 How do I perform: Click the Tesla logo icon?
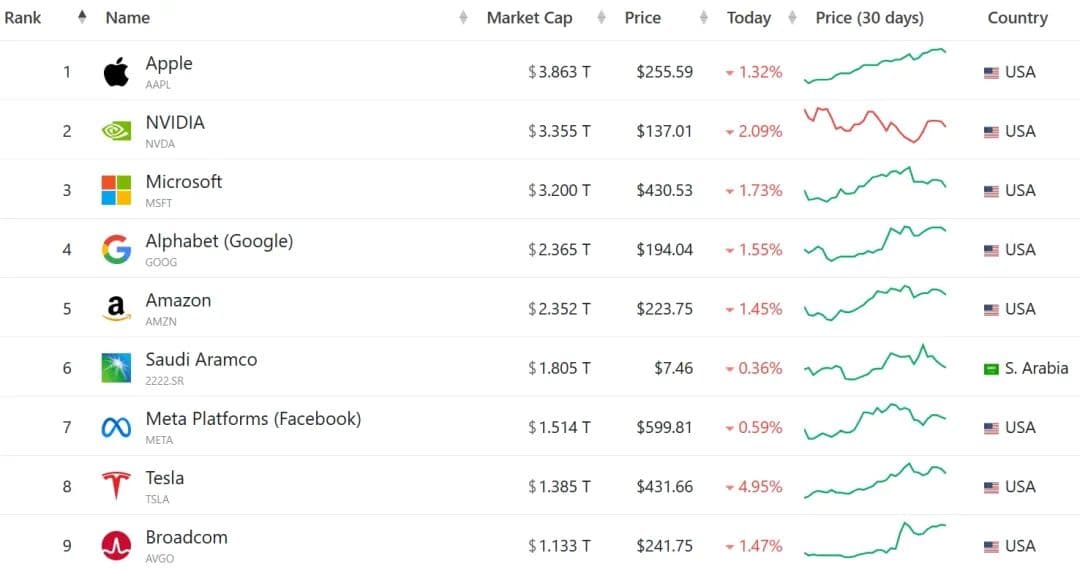pyautogui.click(x=116, y=487)
